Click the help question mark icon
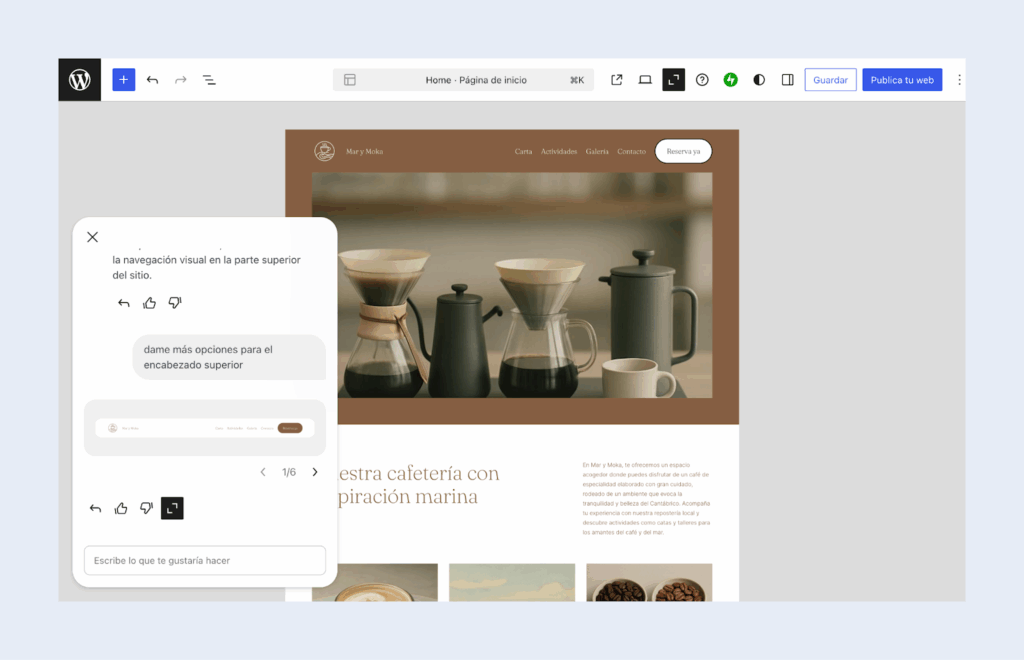The width and height of the screenshot is (1024, 660). (x=702, y=80)
